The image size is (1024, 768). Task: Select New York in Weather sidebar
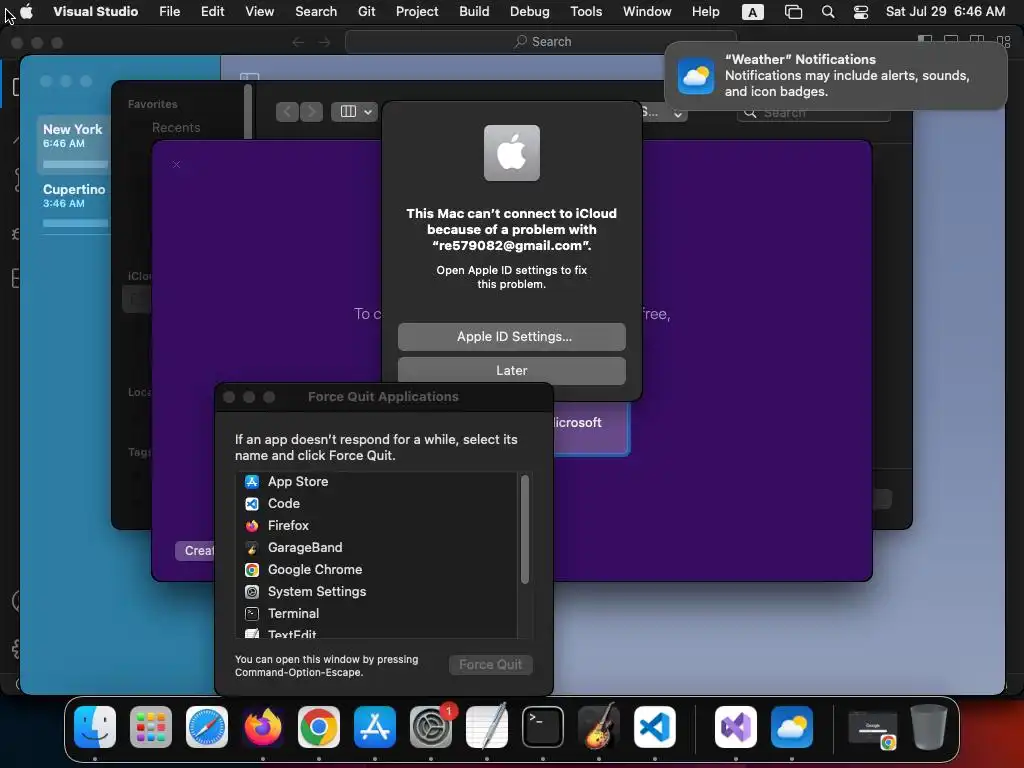[73, 146]
